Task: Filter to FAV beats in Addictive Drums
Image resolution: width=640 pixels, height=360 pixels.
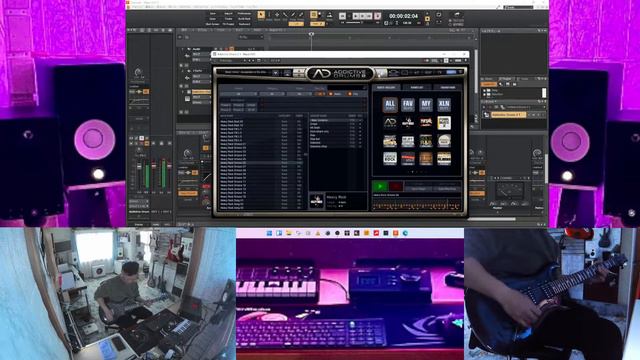Action: [x=408, y=104]
